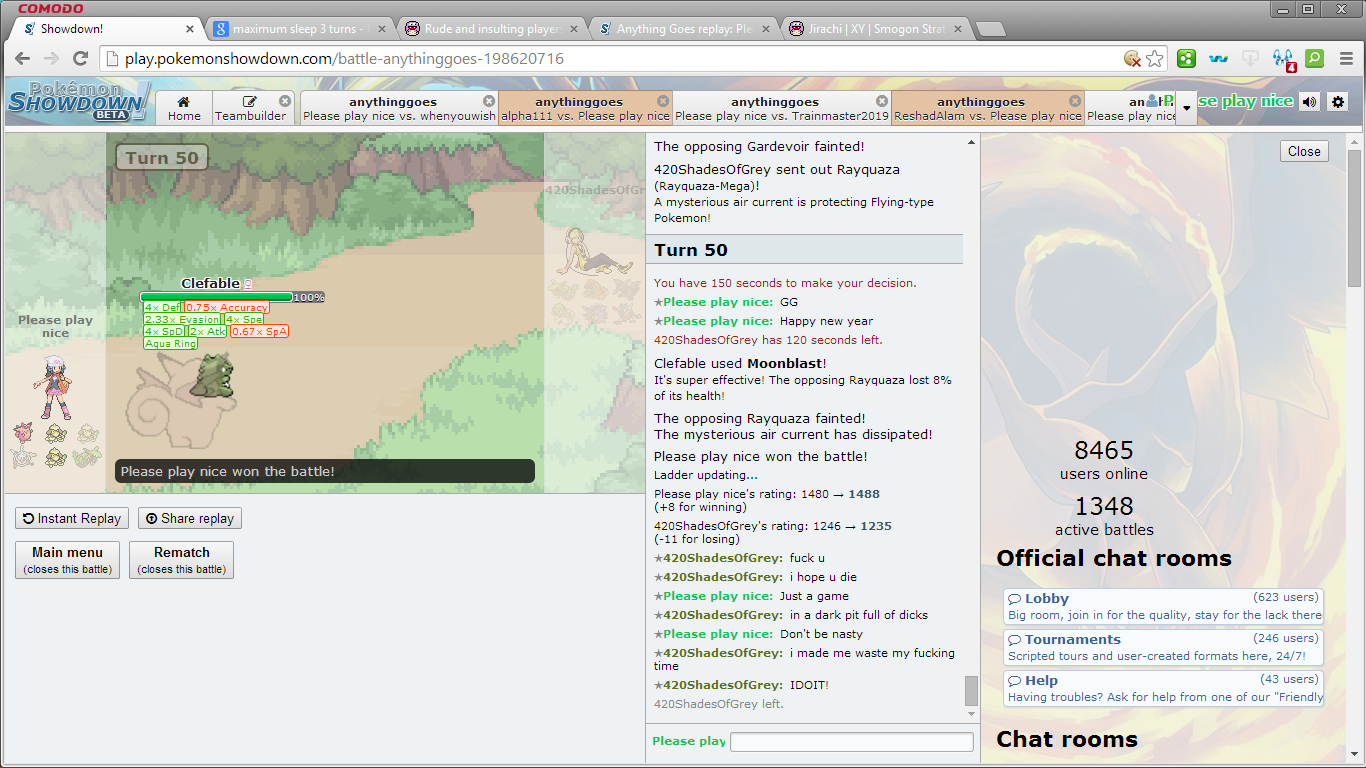Click the Turn 50 battle label
This screenshot has width=1366, height=768.
[x=161, y=157]
